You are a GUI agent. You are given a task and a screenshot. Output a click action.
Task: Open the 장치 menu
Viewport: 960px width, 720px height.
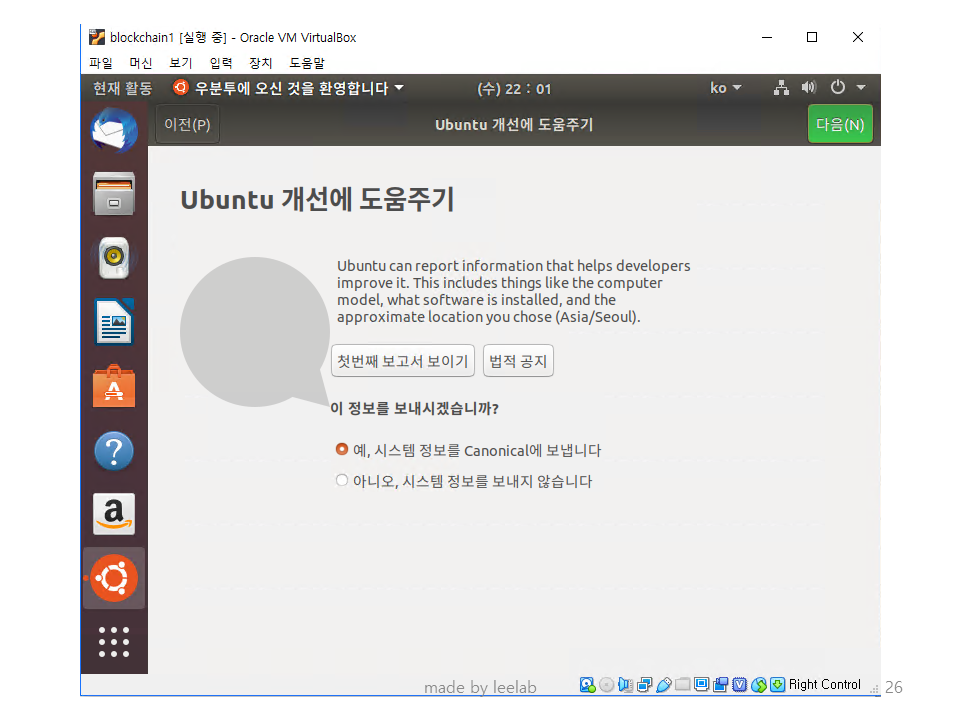261,62
